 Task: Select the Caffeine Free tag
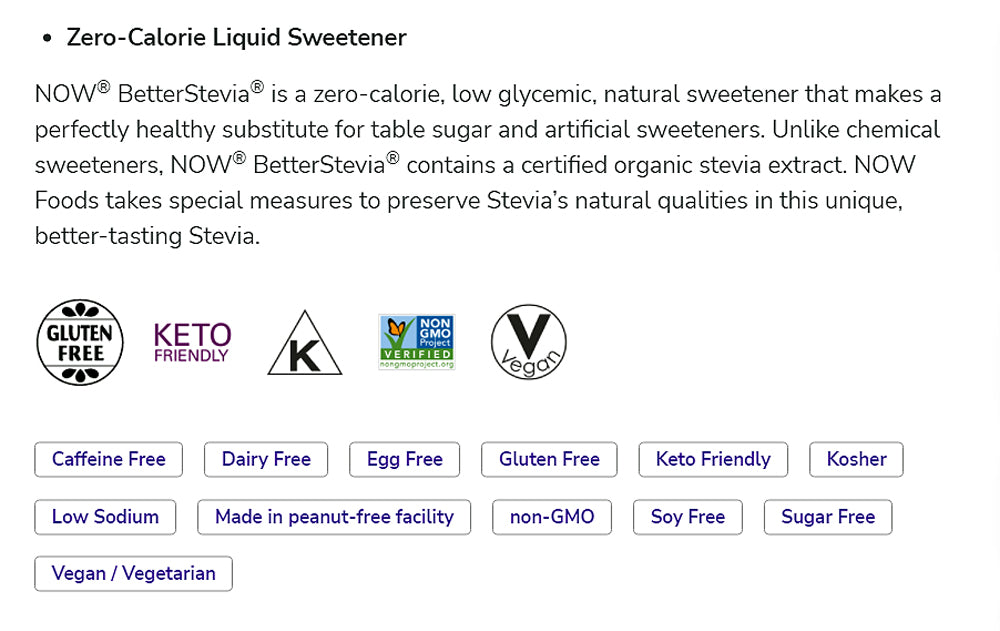click(x=109, y=460)
